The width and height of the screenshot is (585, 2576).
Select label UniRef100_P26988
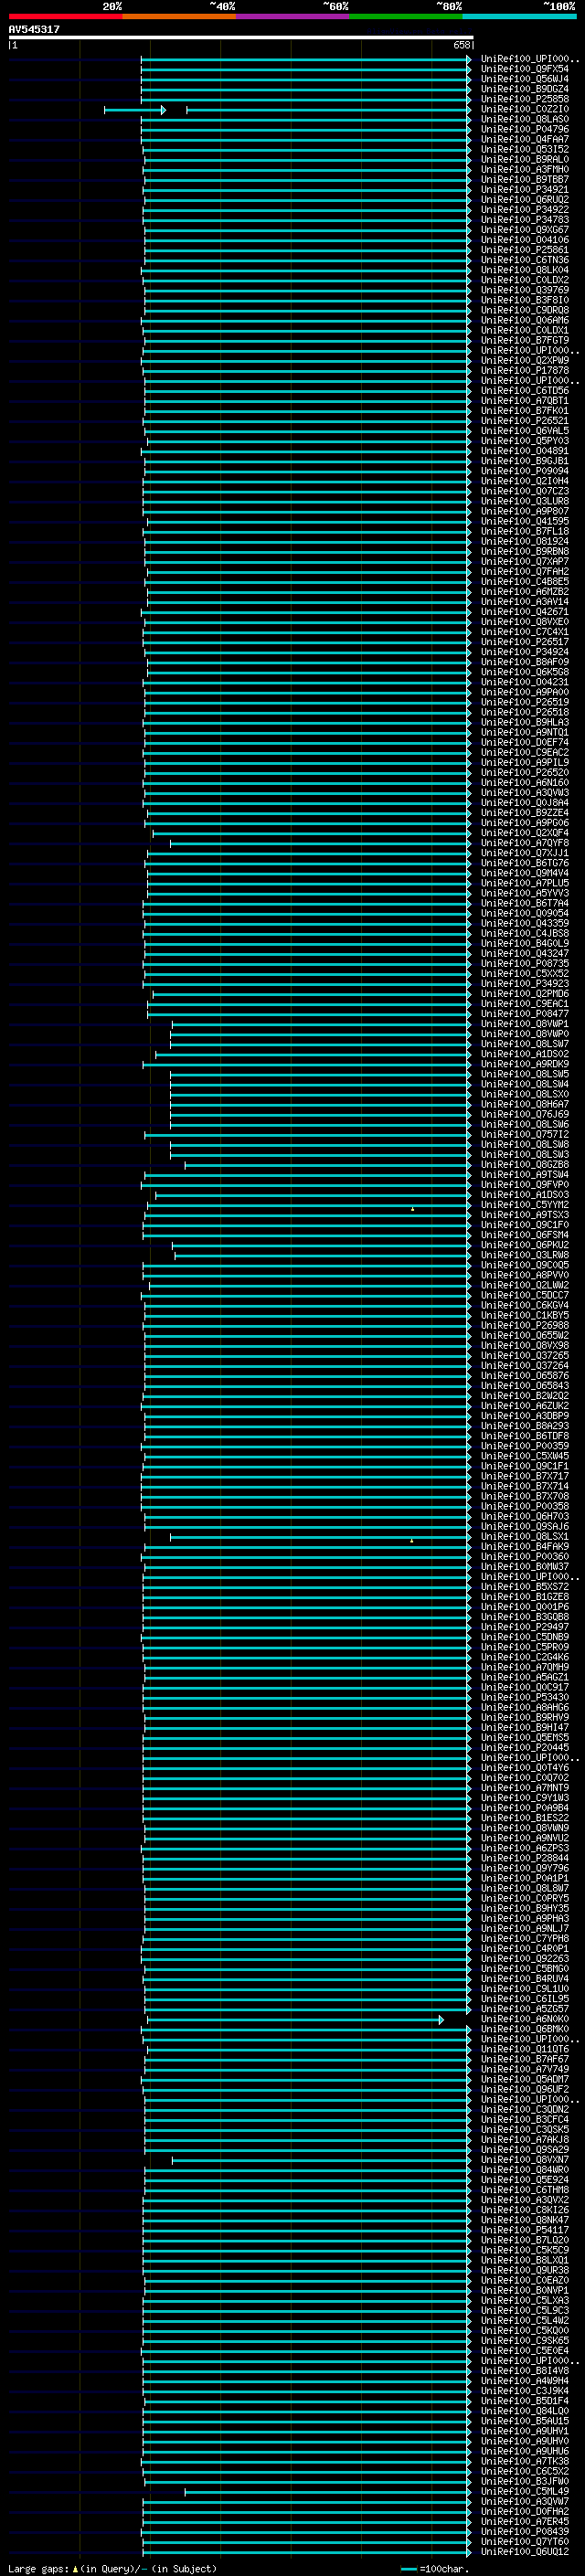pyautogui.click(x=524, y=1326)
